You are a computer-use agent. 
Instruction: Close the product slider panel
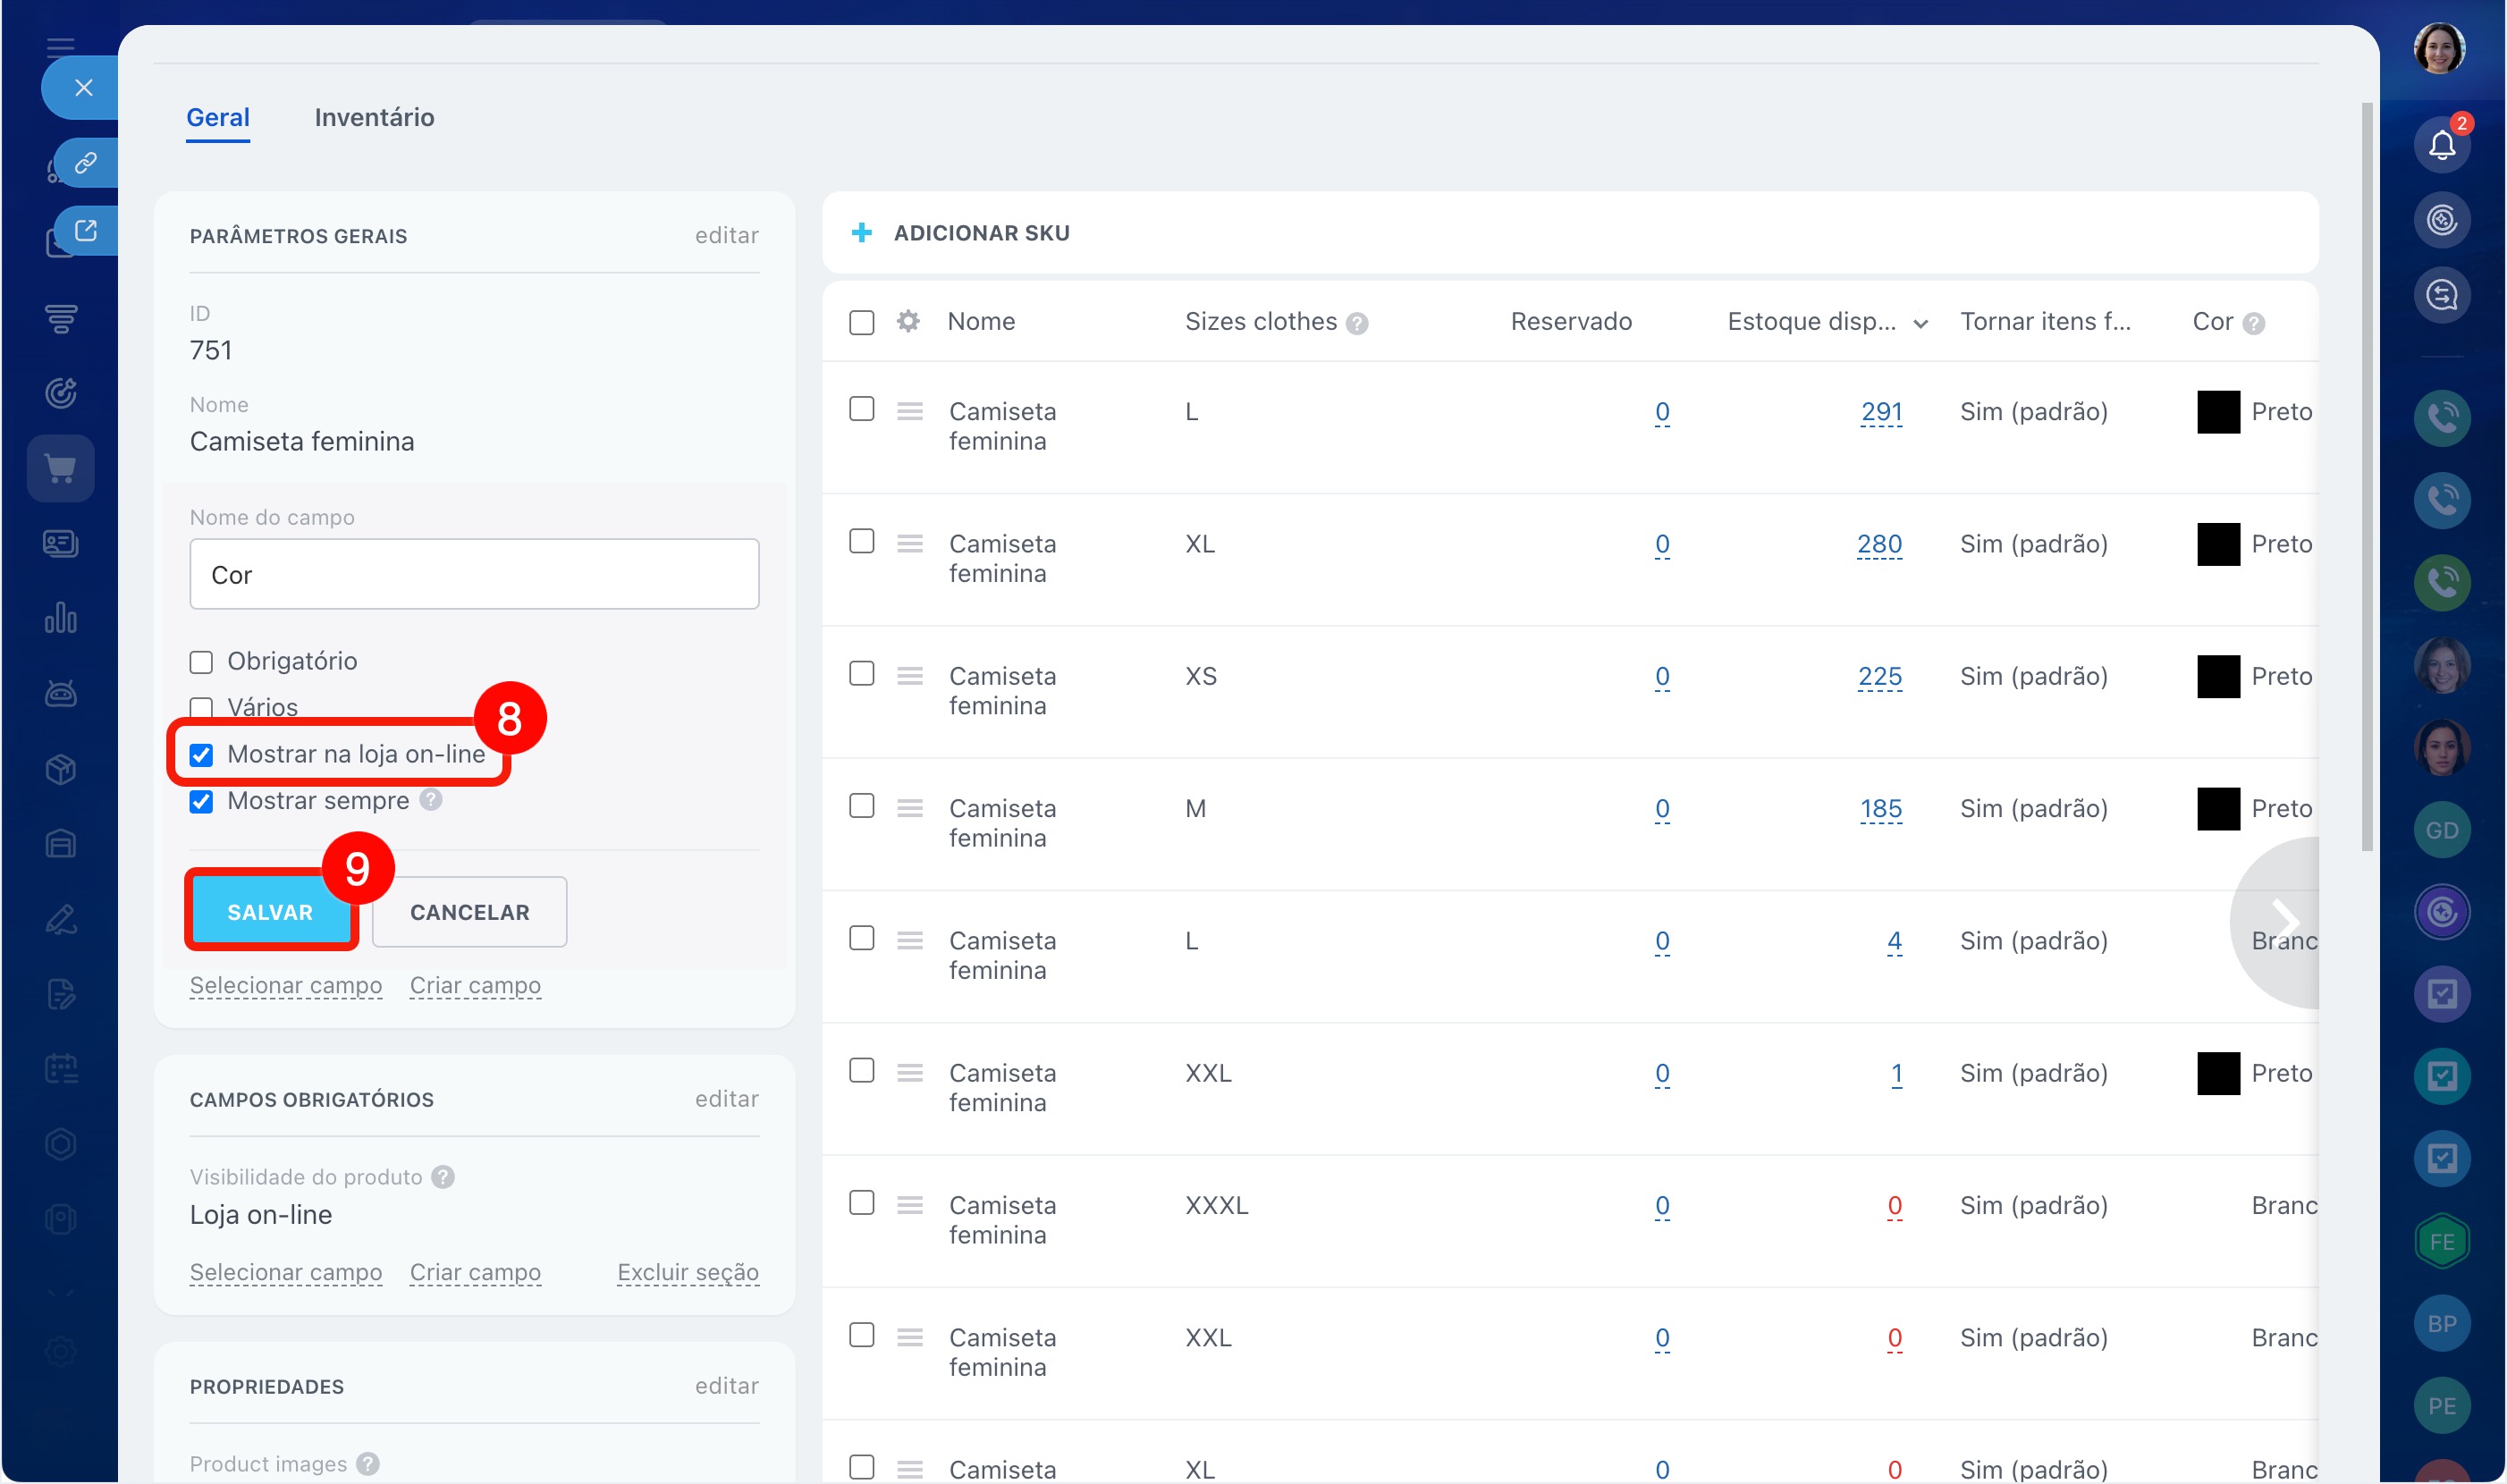(84, 88)
